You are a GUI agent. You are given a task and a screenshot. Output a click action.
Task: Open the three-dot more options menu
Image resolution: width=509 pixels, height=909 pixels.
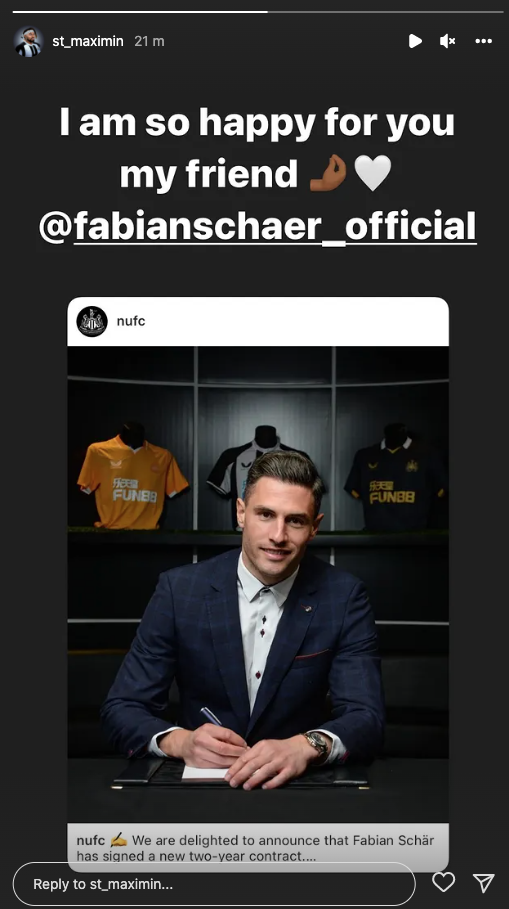[x=483, y=41]
